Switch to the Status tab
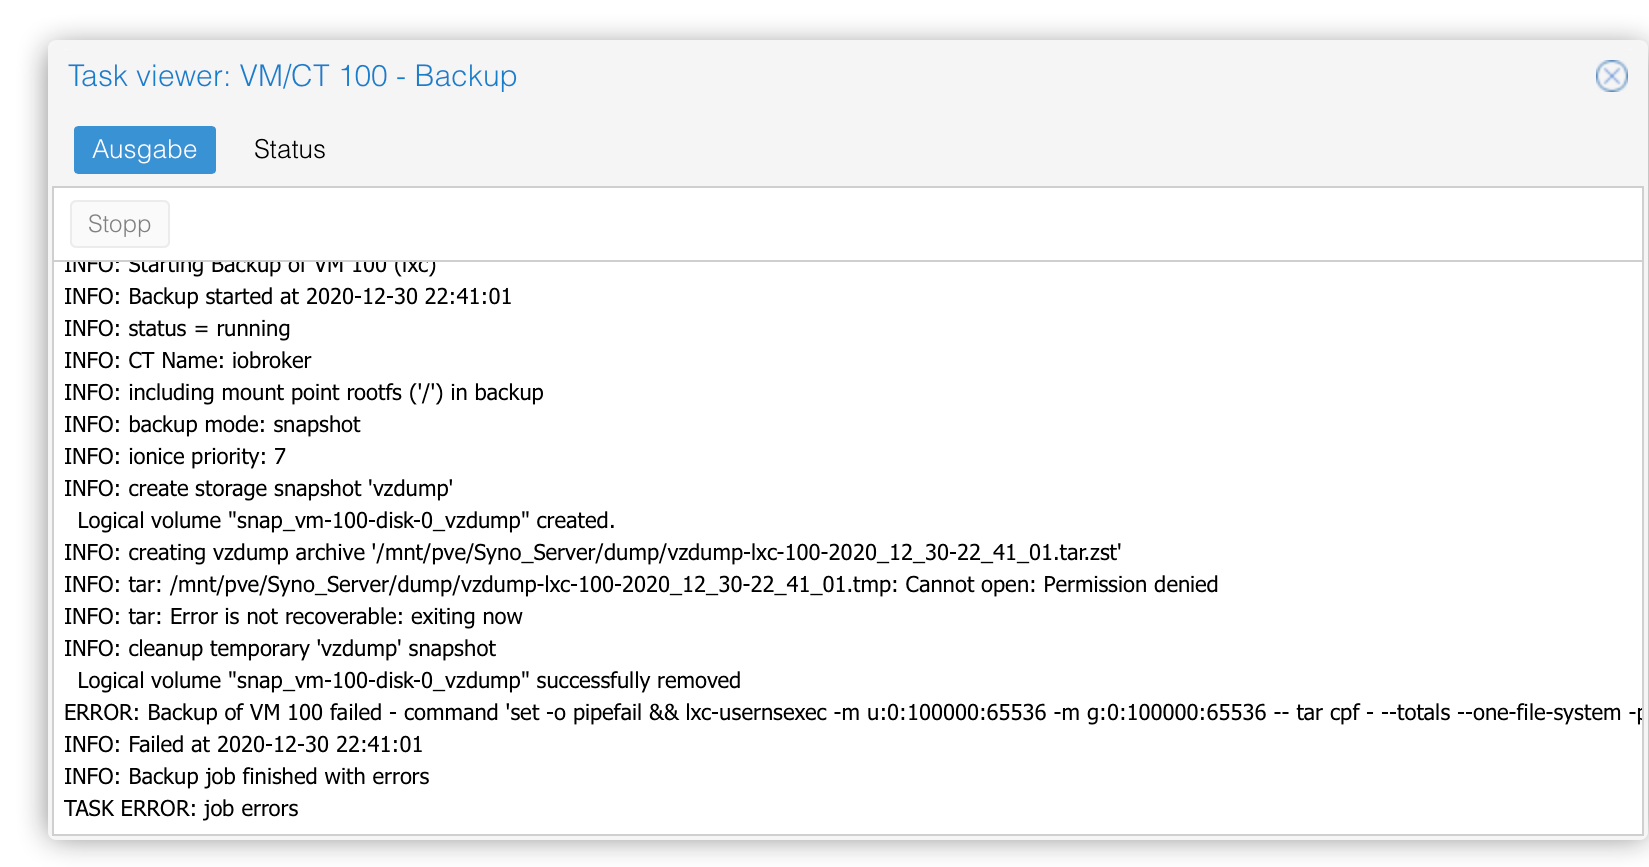Viewport: 1649px width, 867px height. (289, 150)
